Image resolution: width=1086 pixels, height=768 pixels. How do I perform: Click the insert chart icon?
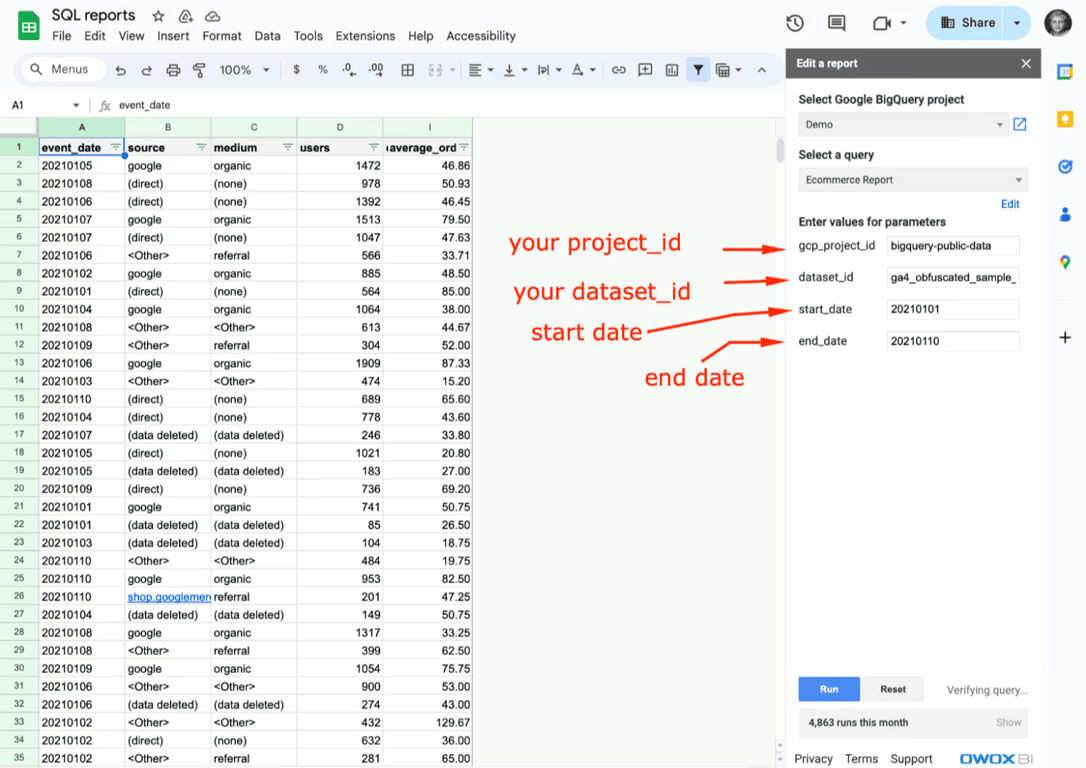coord(672,70)
